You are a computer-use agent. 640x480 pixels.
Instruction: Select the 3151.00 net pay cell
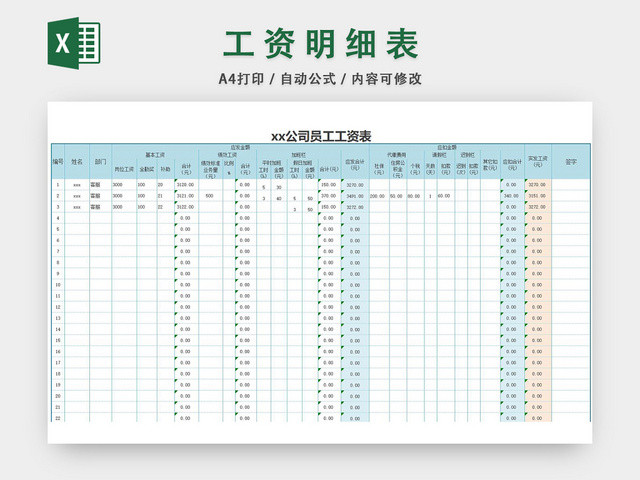(538, 196)
